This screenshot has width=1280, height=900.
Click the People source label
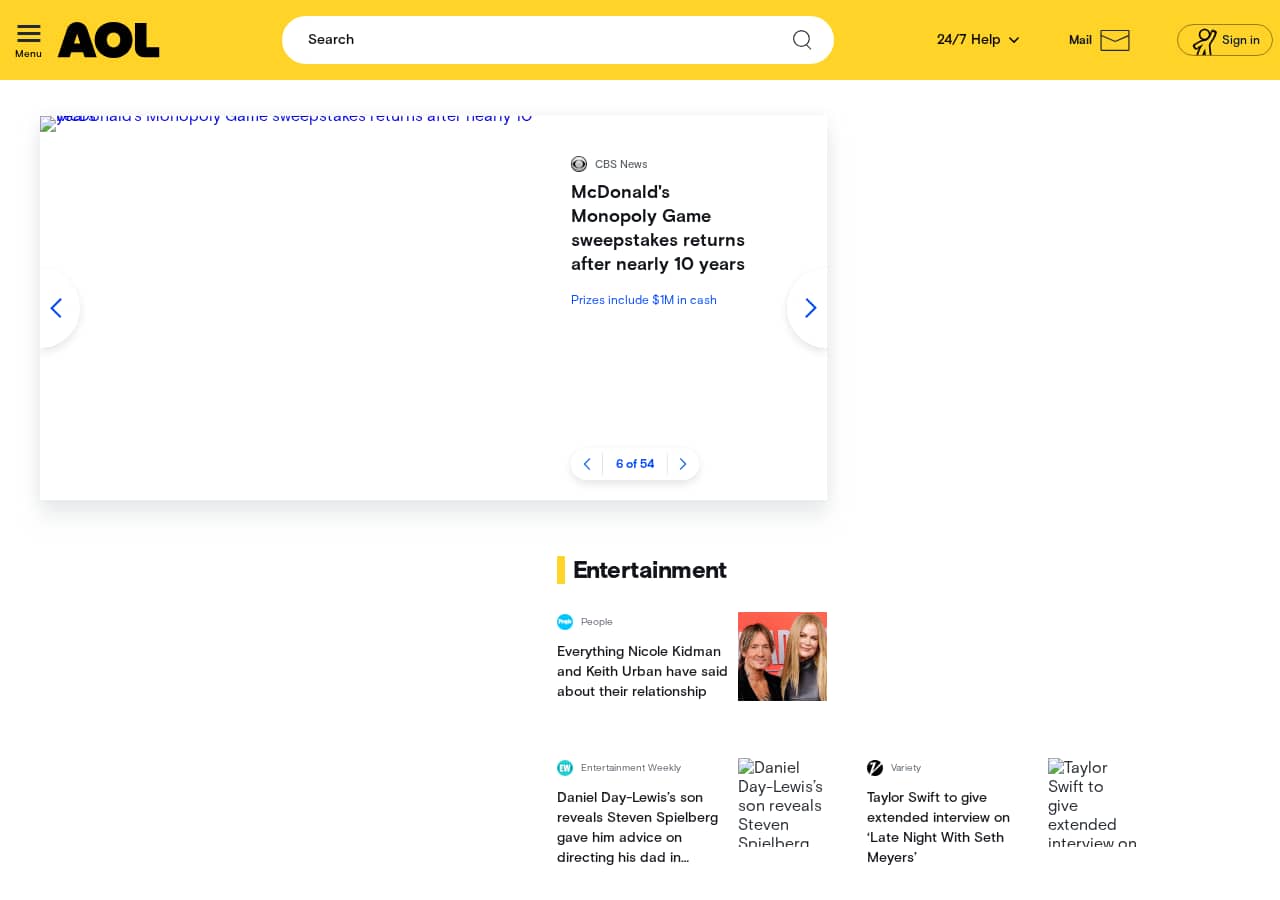[x=597, y=622]
